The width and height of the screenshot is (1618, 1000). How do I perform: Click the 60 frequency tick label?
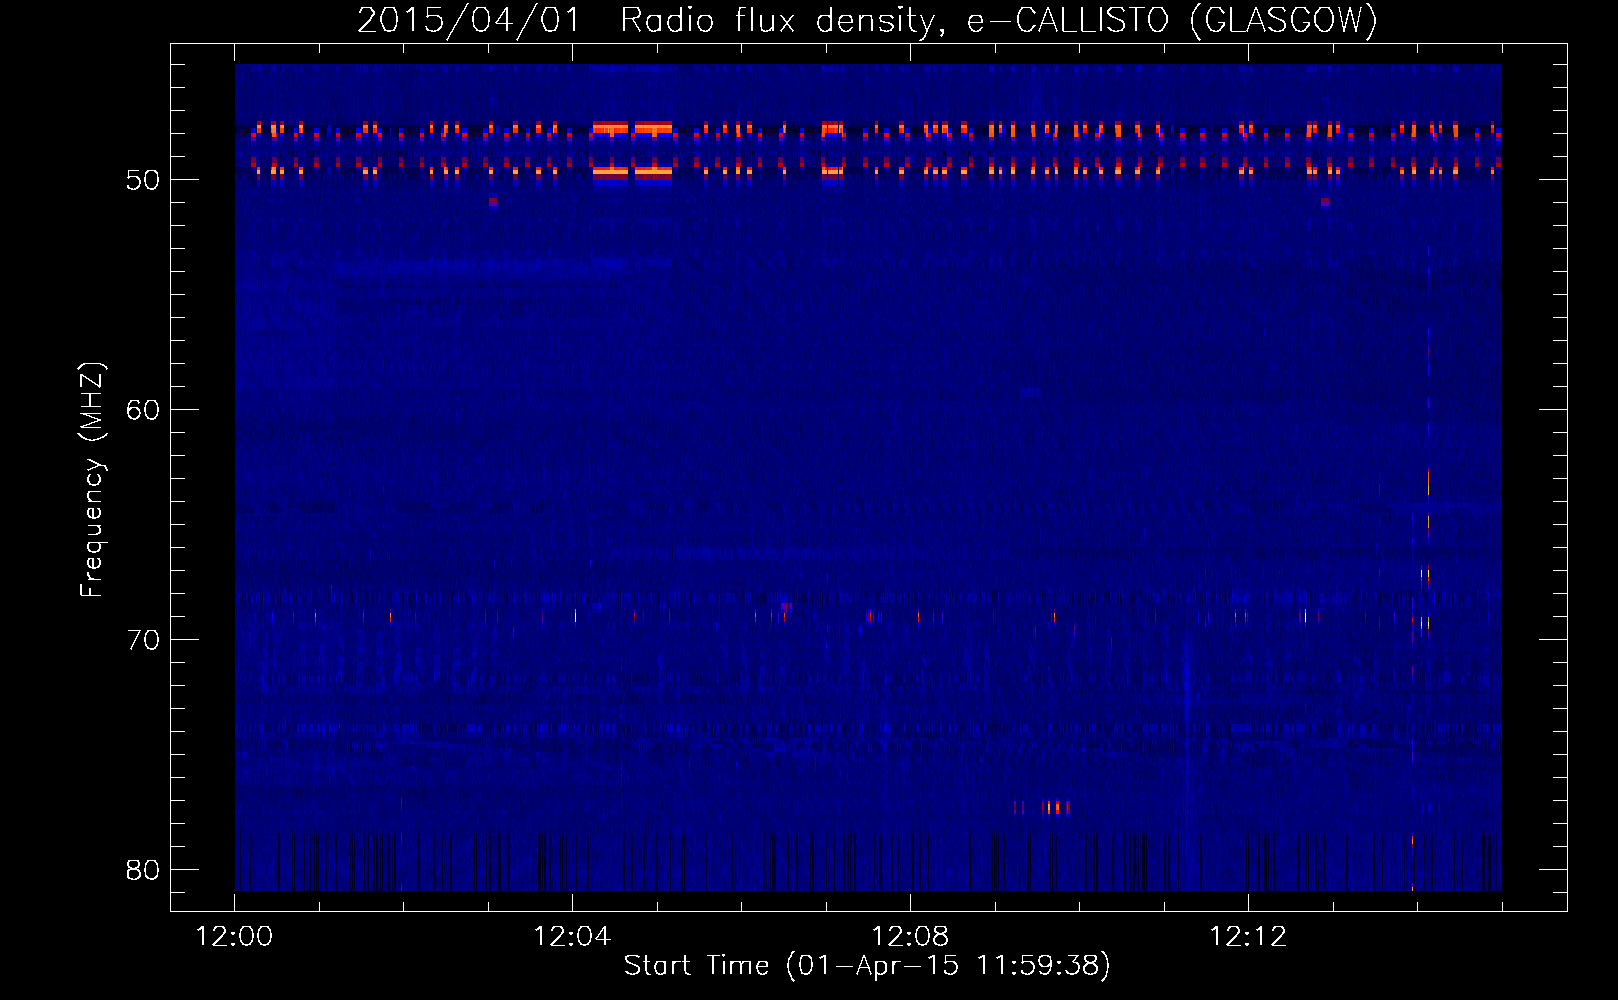[143, 410]
